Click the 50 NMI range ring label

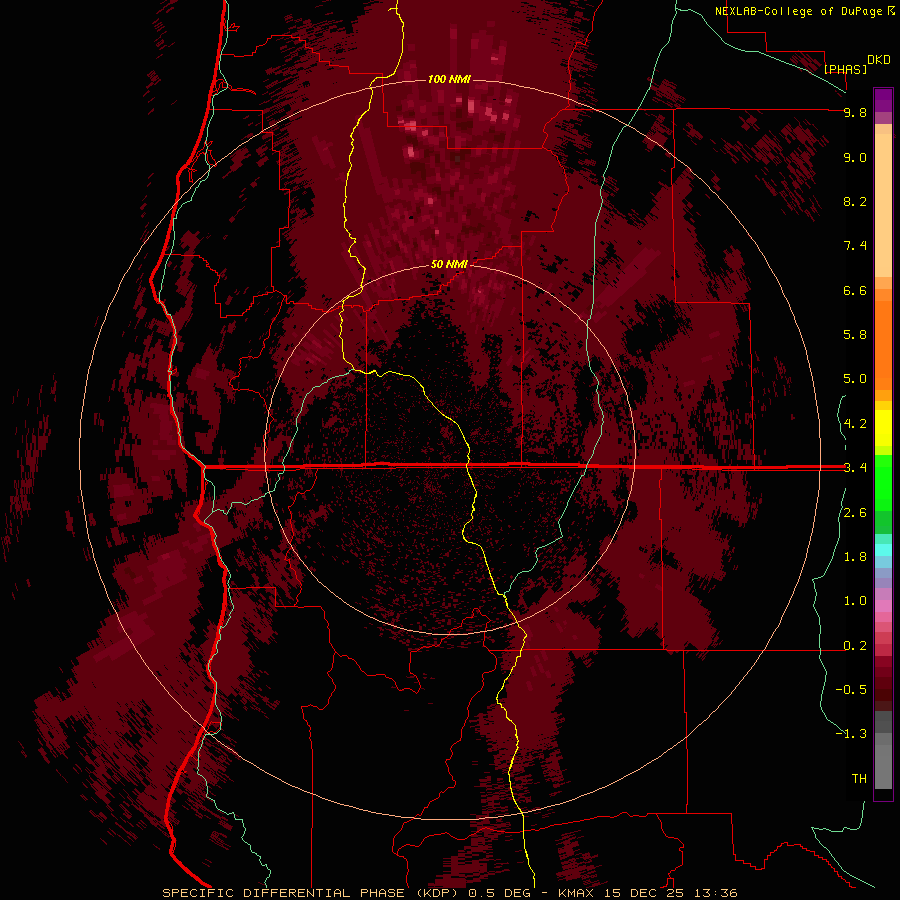[x=449, y=264]
